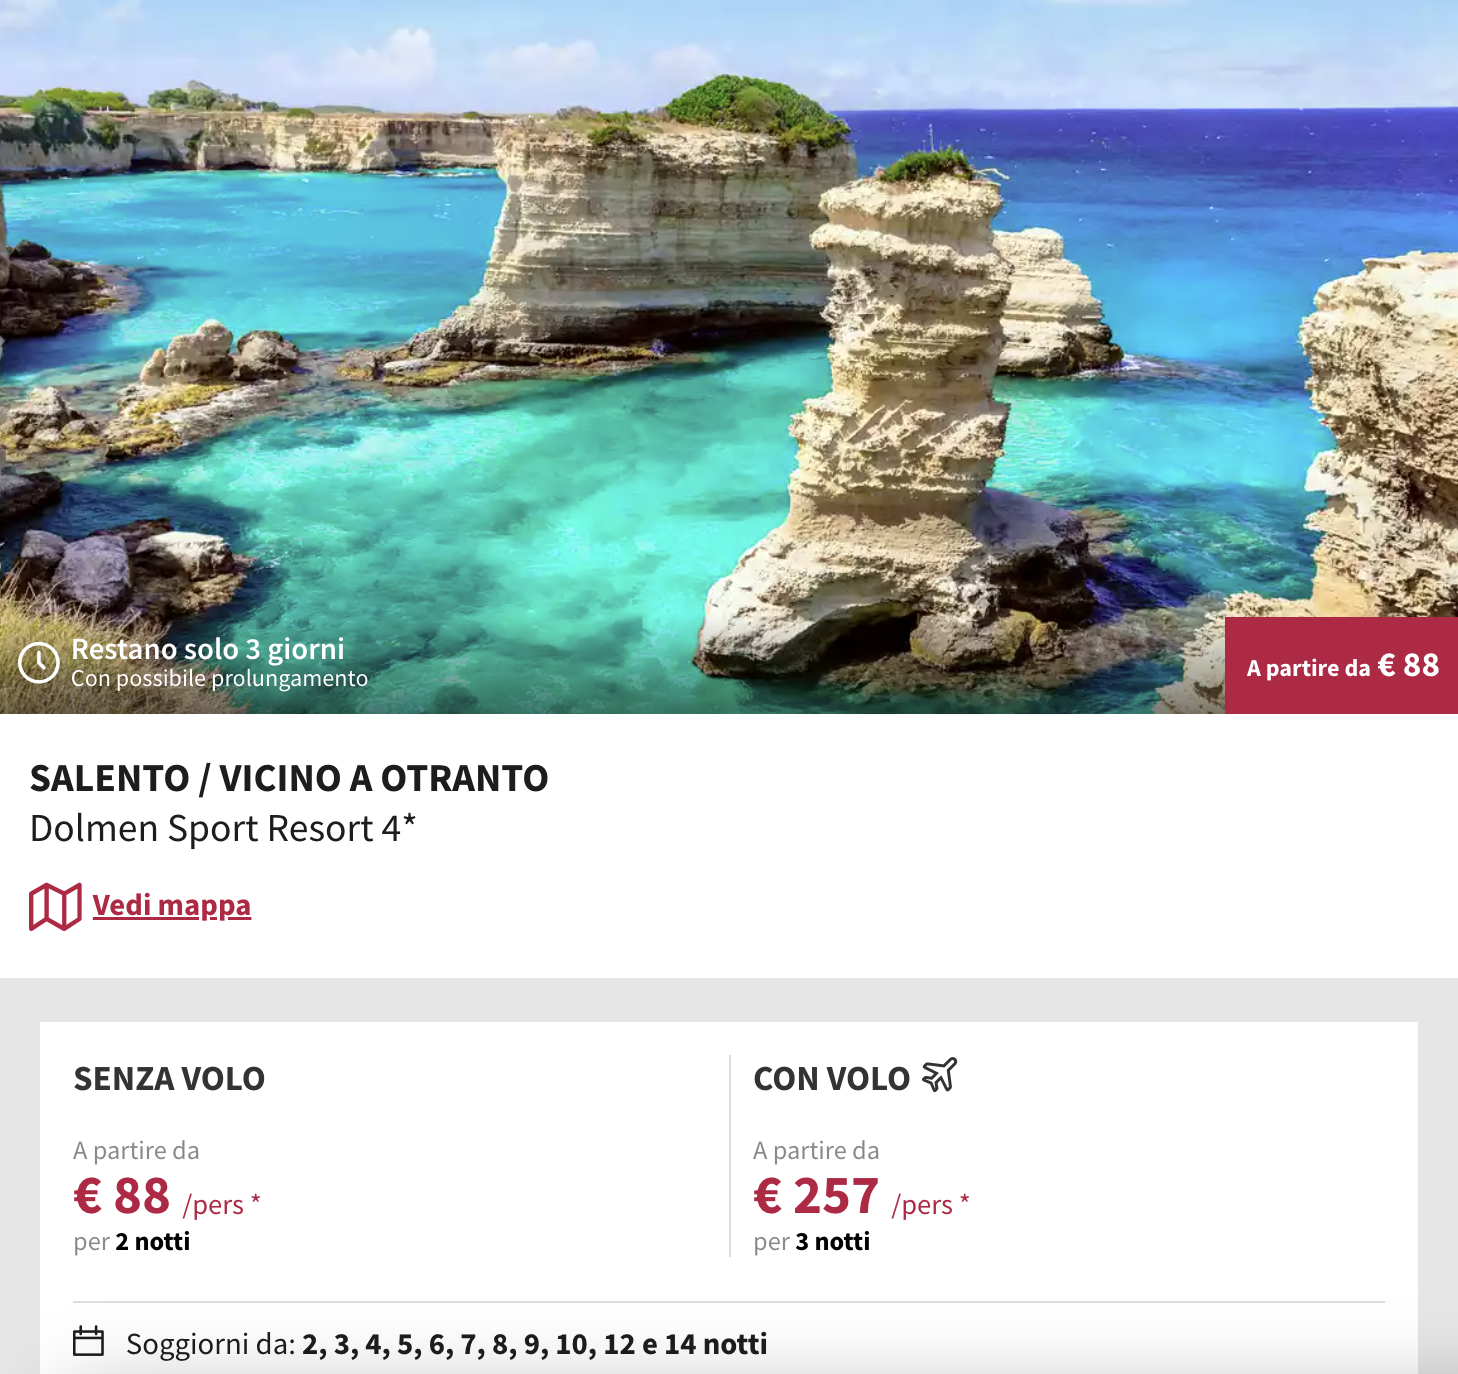1458x1374 pixels.
Task: Click the per 2 notti label
Action: click(132, 1242)
